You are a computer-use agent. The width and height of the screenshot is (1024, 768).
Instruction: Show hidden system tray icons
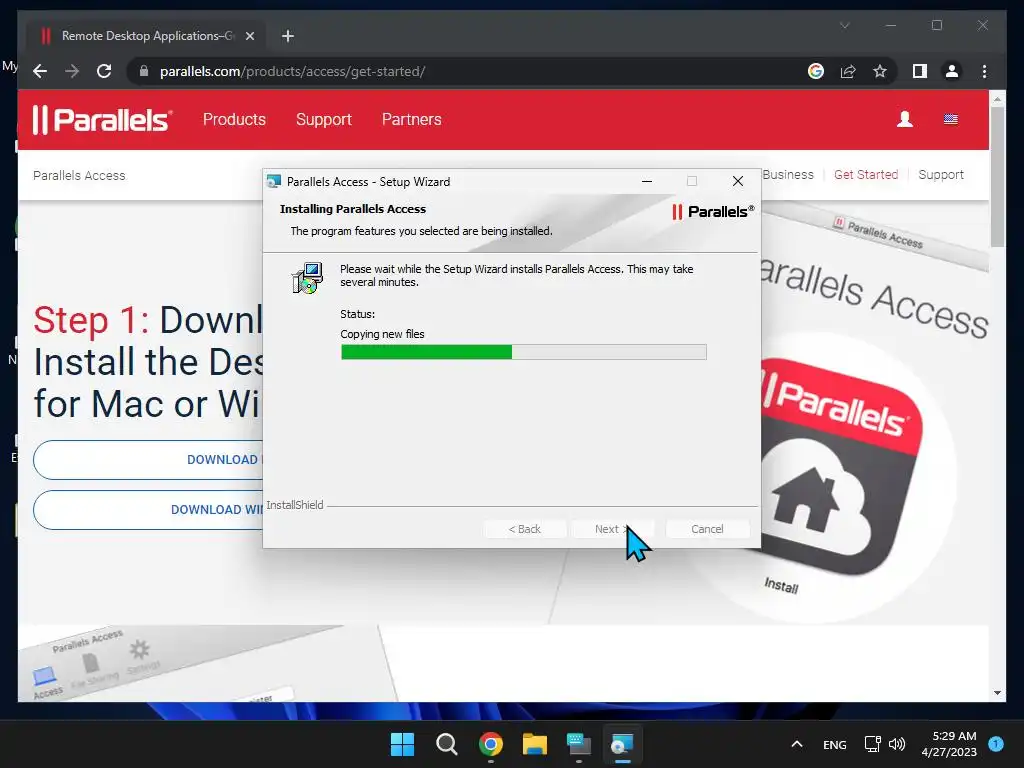point(797,744)
